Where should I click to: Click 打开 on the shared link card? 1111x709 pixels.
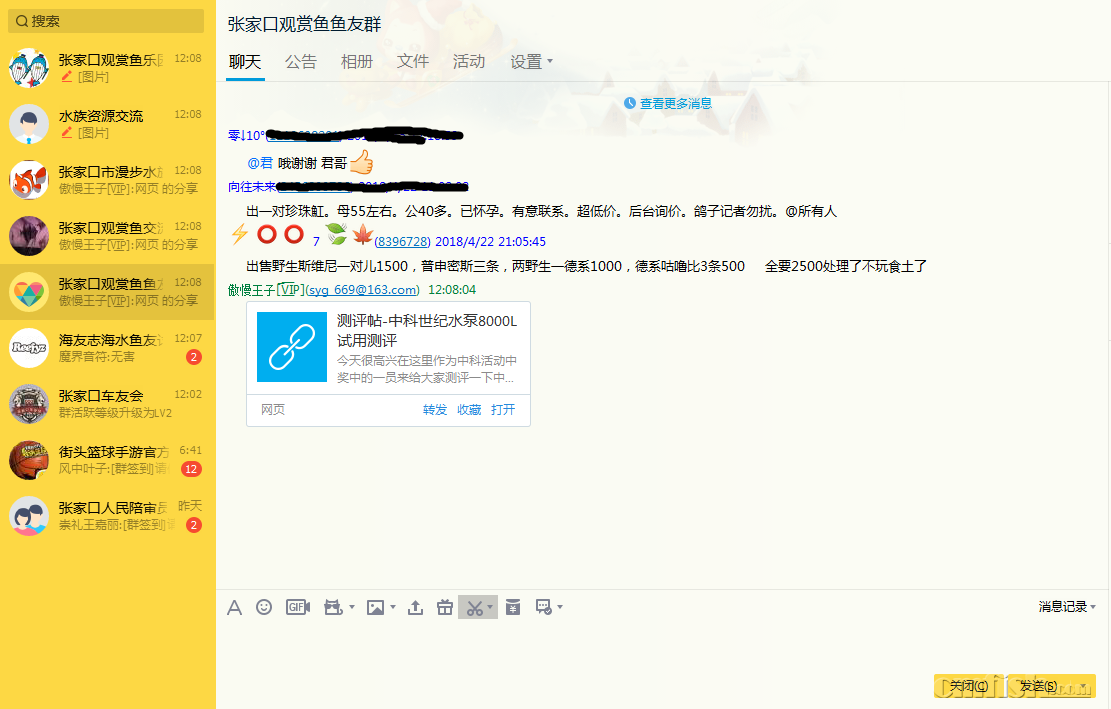[503, 410]
